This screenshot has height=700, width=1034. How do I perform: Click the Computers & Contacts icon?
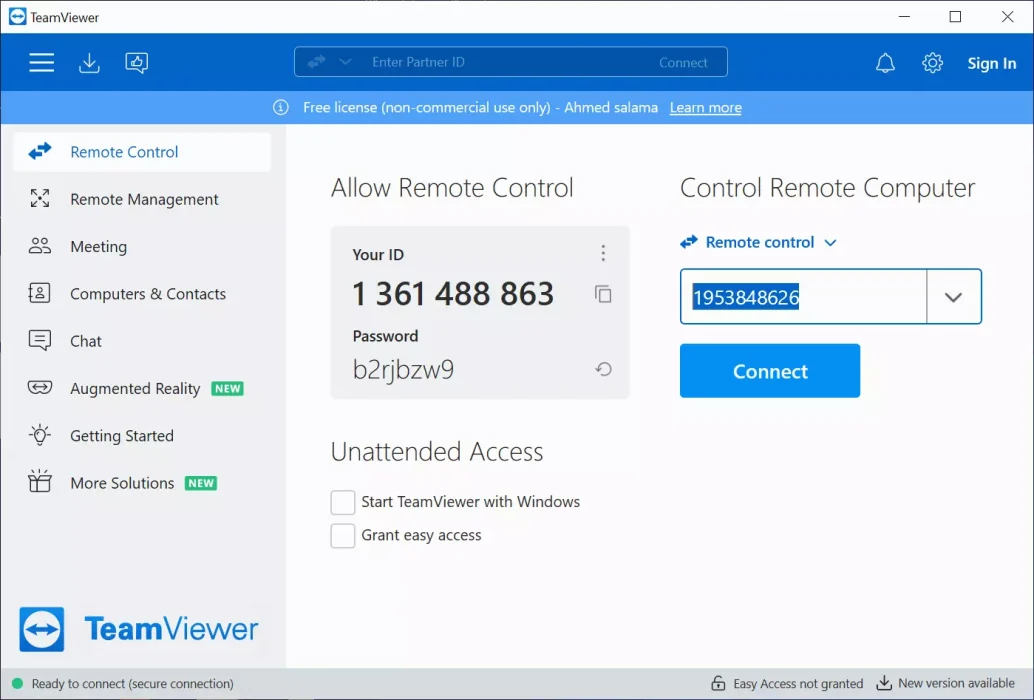[x=40, y=293]
